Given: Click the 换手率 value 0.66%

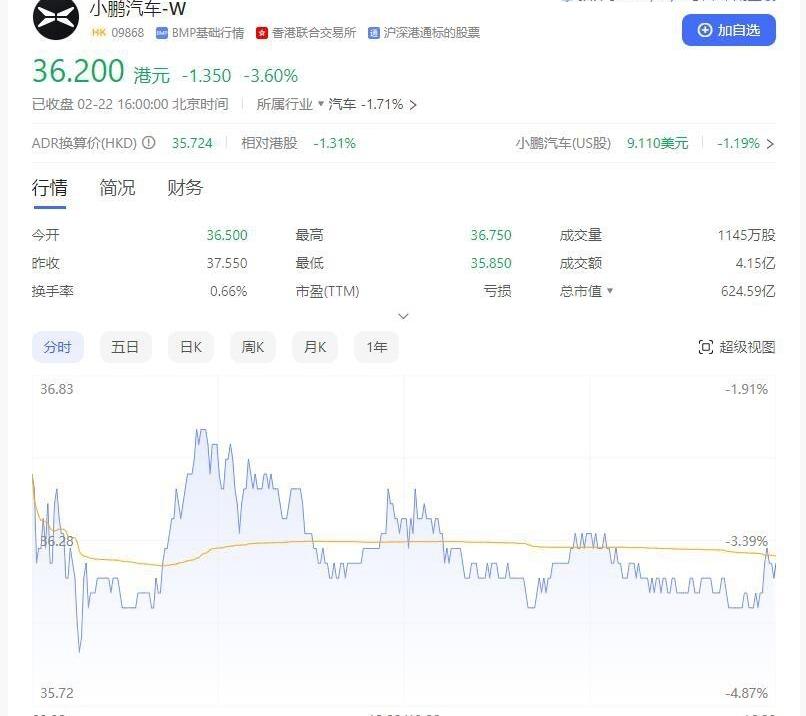Looking at the screenshot, I should [x=228, y=291].
